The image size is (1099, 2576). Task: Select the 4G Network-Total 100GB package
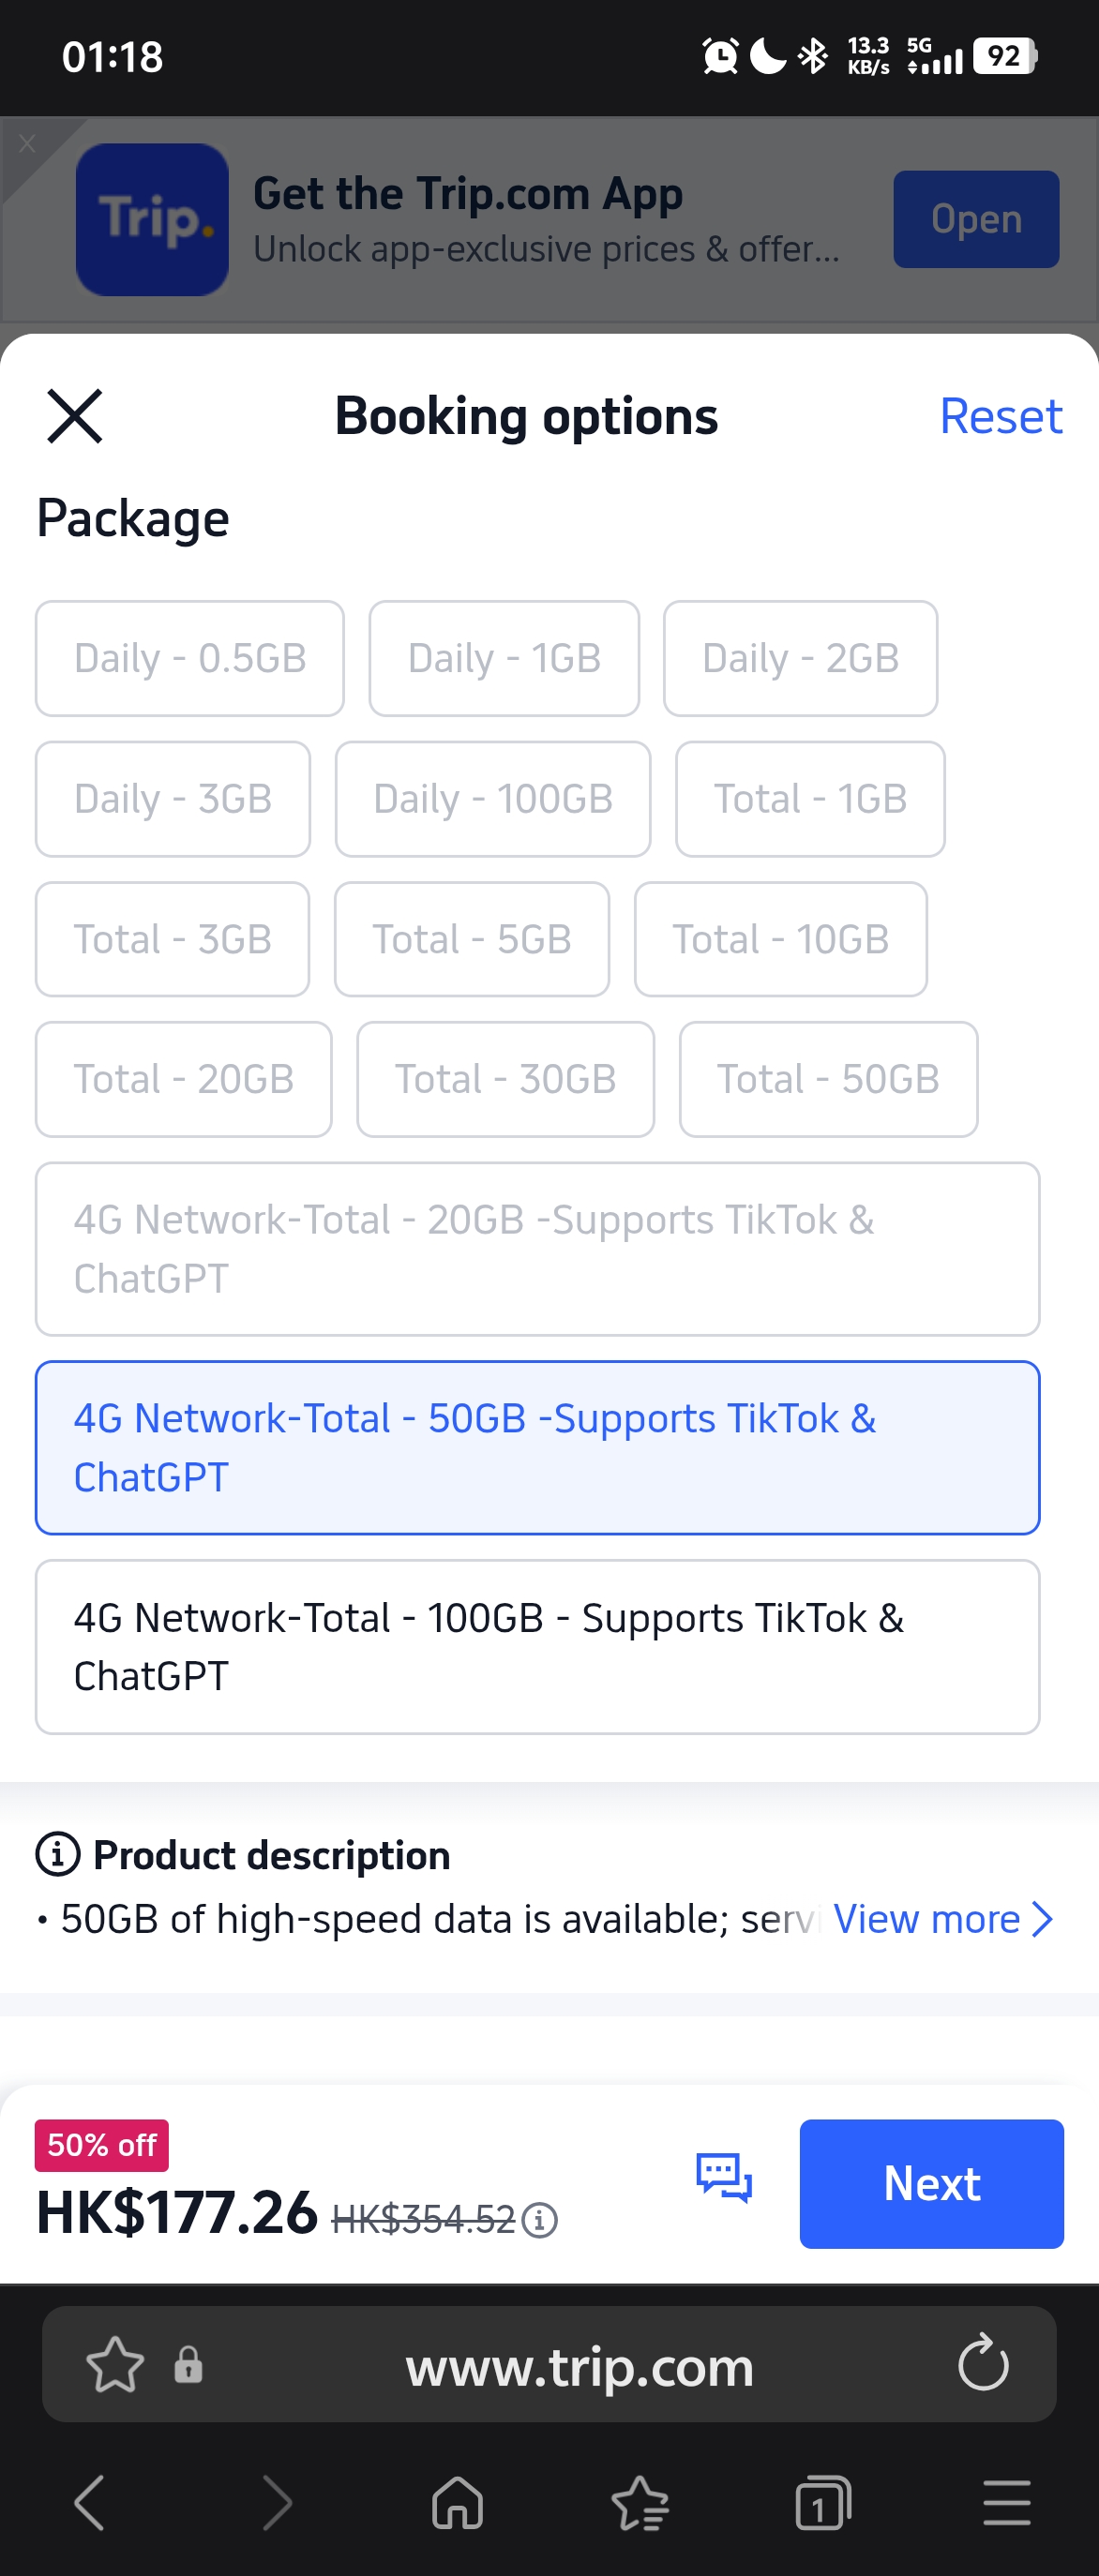(x=537, y=1646)
